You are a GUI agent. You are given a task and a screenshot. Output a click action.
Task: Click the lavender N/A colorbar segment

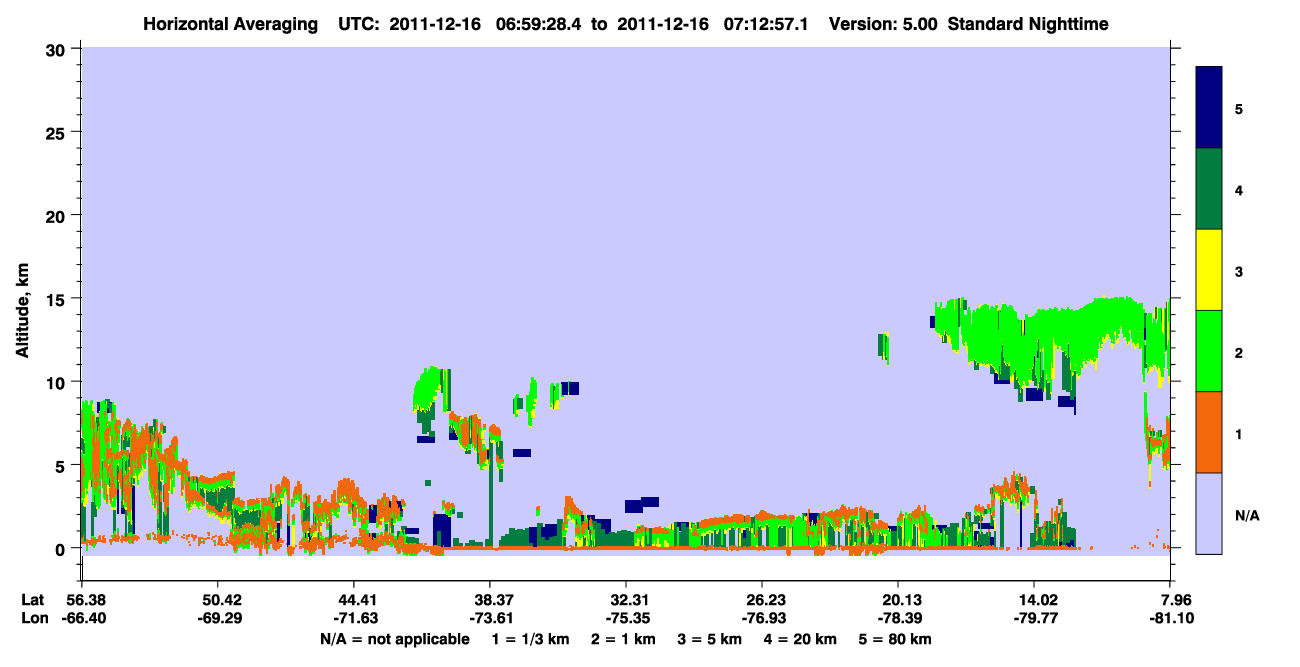[1209, 513]
